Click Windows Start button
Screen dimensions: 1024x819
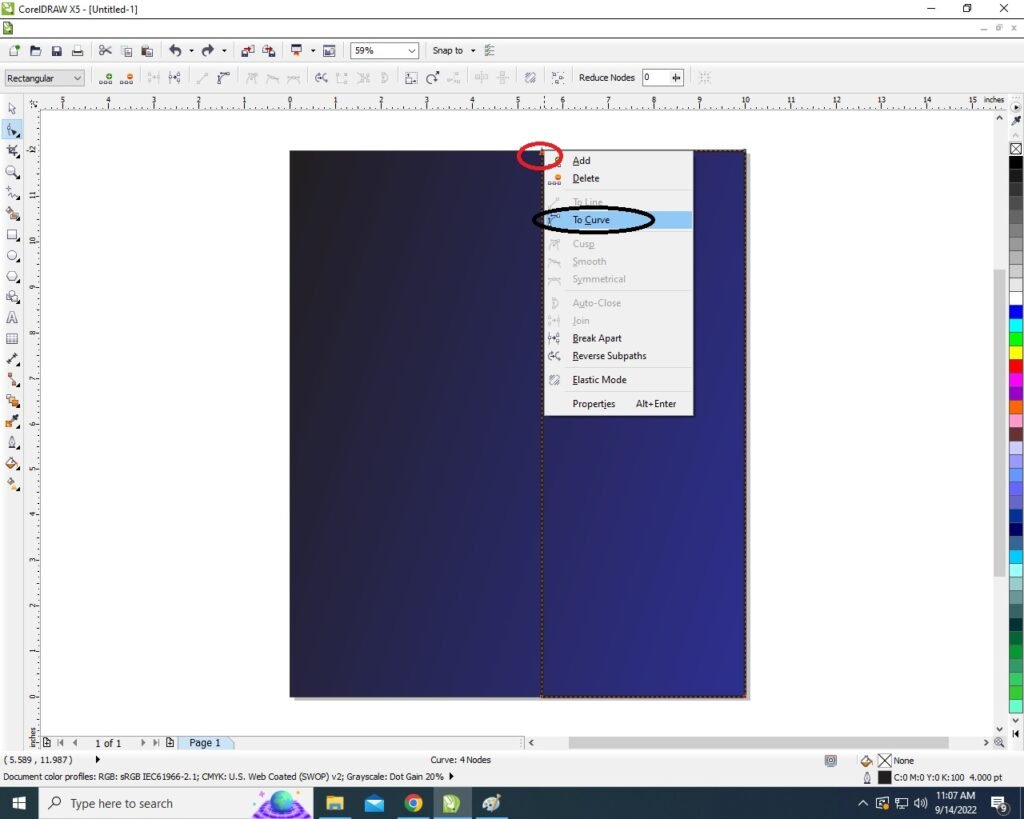click(x=19, y=803)
